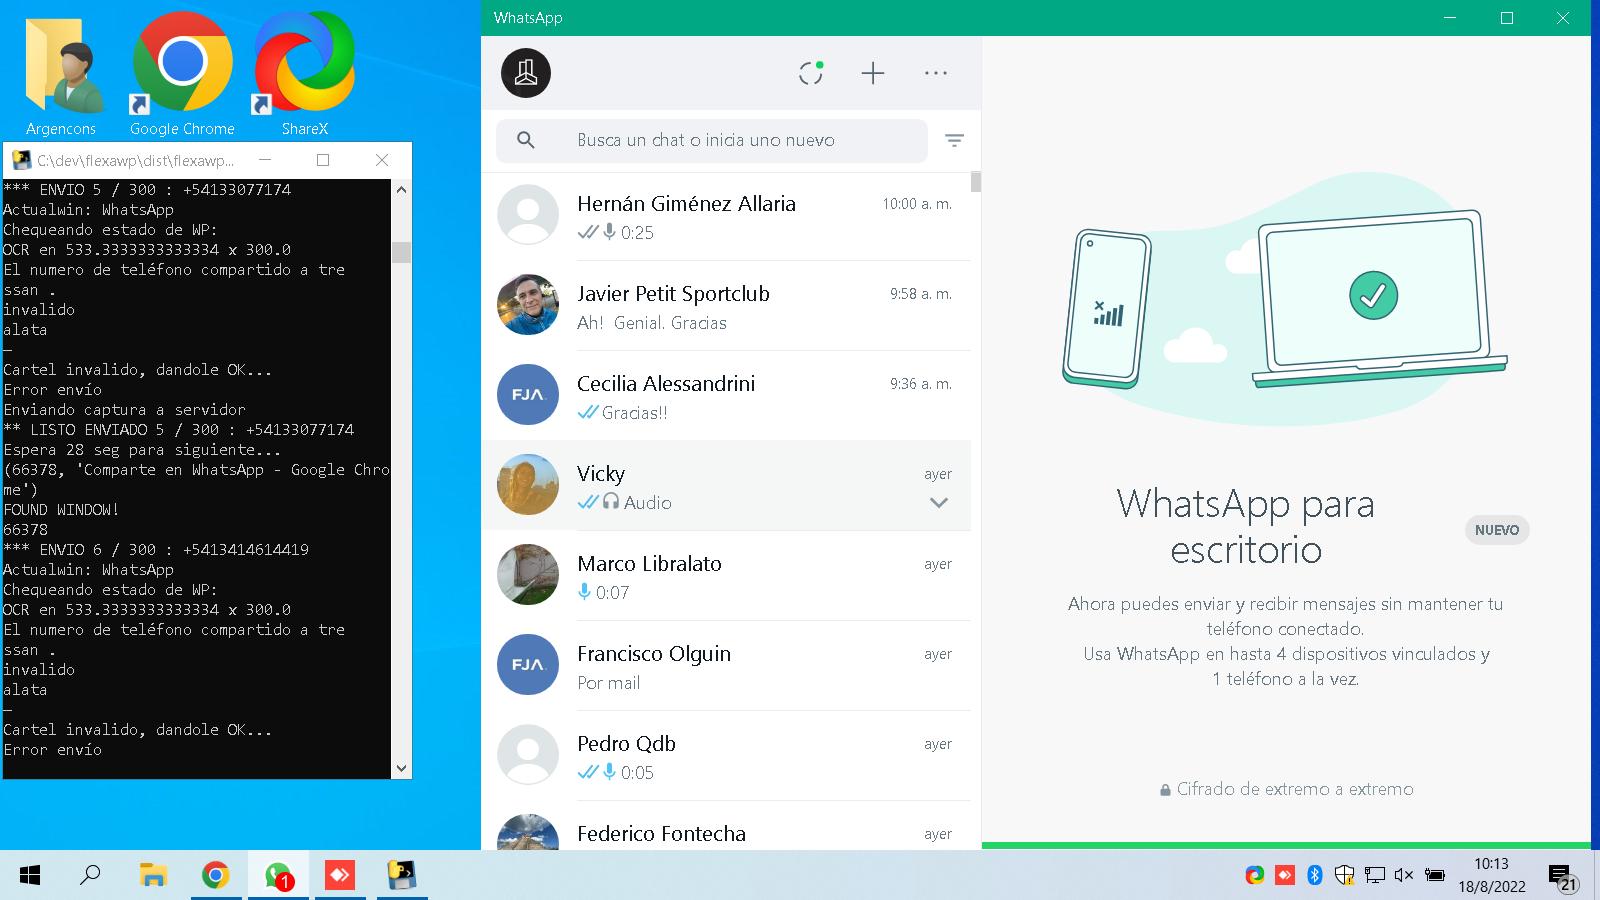This screenshot has width=1600, height=900.
Task: Click Marco Libralato's profile photo
Action: (528, 575)
